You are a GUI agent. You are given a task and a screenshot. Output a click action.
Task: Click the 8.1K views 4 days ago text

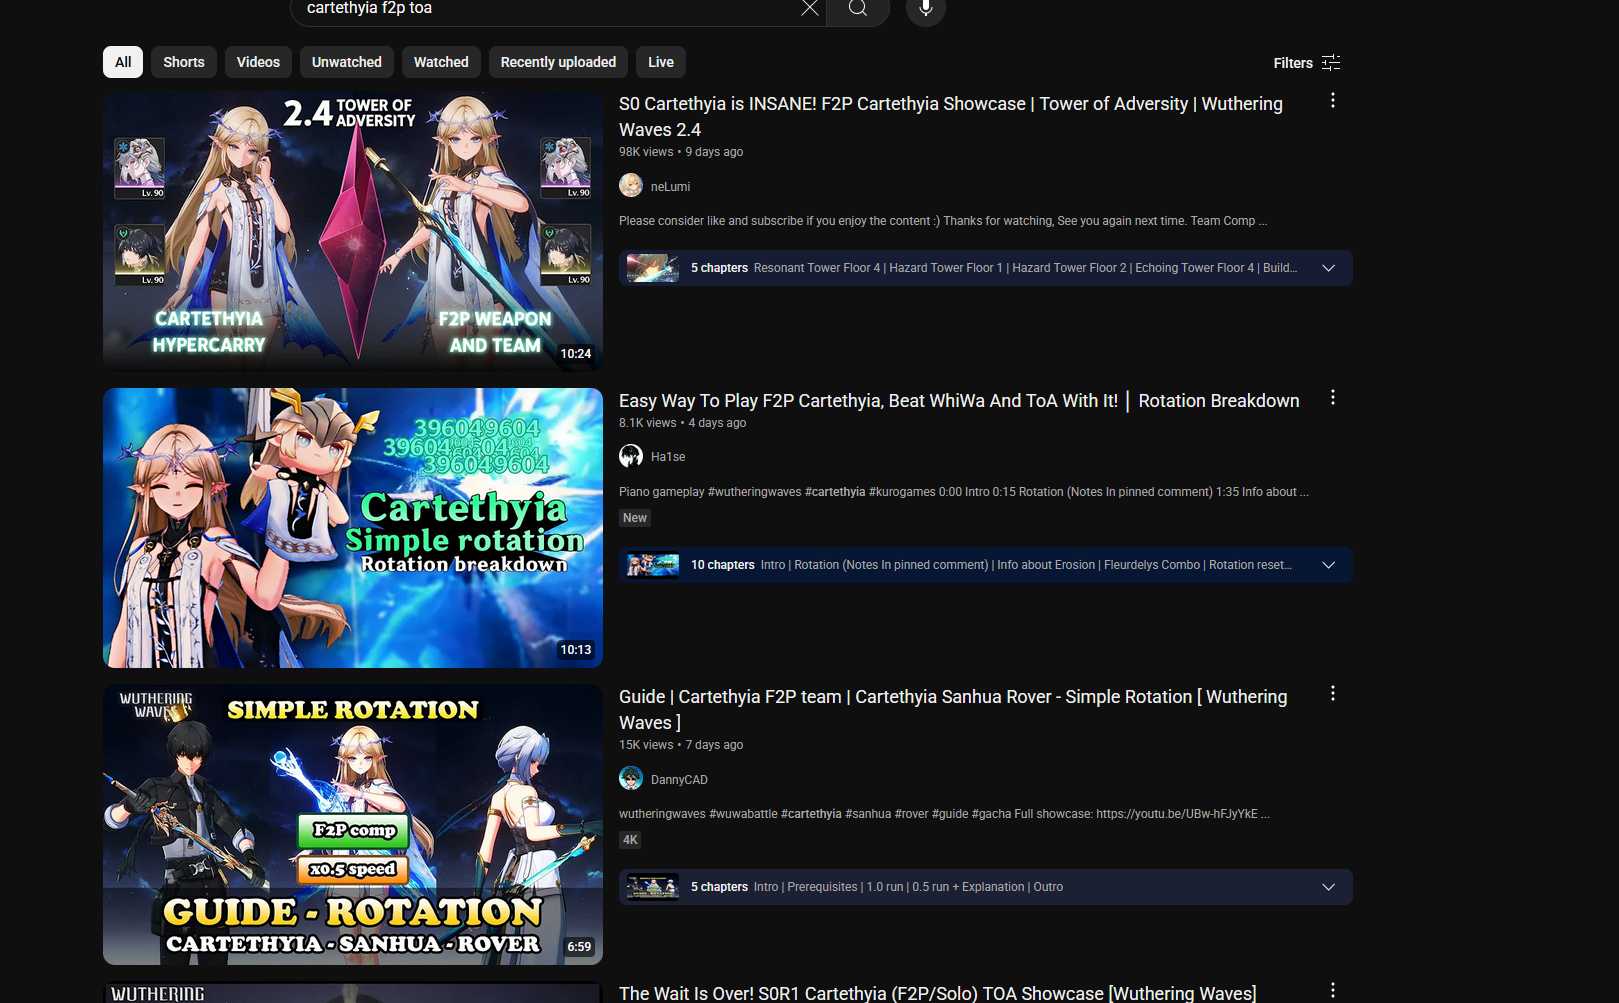(x=683, y=423)
